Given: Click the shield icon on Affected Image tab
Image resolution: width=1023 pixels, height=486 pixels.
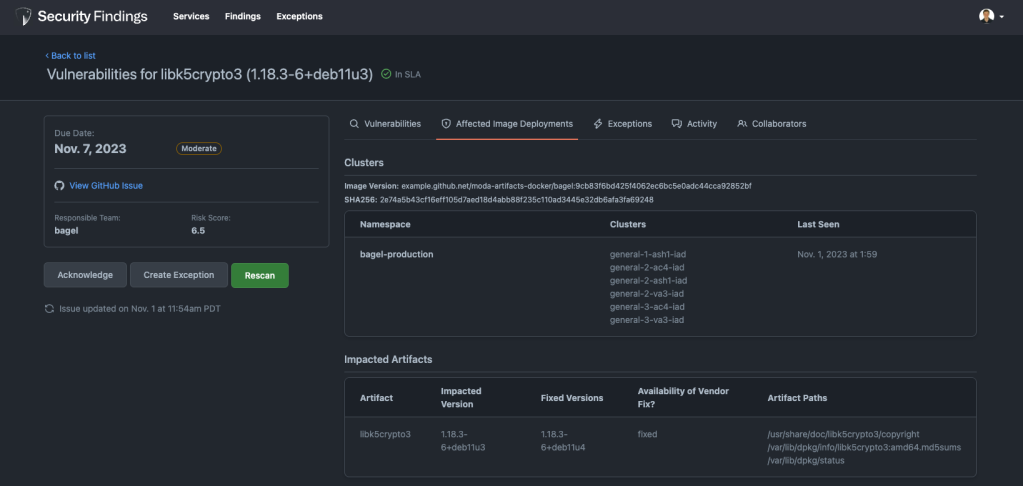Looking at the screenshot, I should (446, 123).
